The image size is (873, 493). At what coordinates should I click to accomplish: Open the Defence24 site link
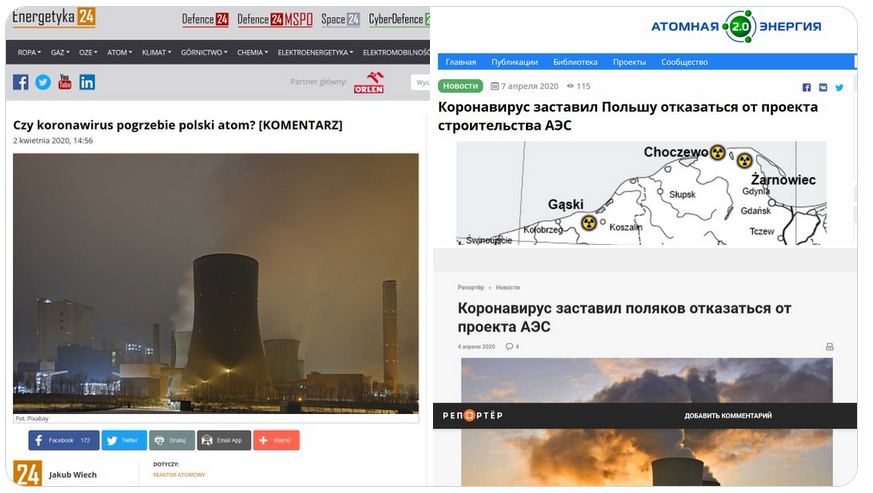point(205,19)
